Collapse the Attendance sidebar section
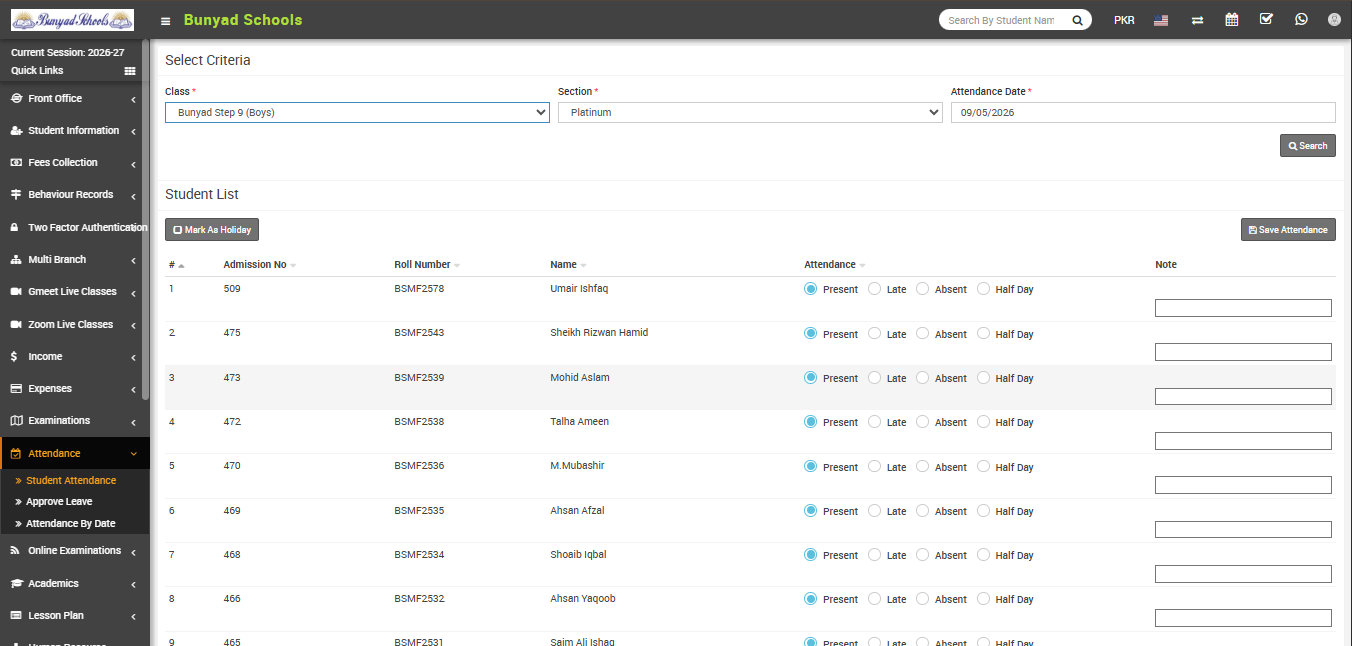The height and width of the screenshot is (646, 1352). click(x=133, y=454)
